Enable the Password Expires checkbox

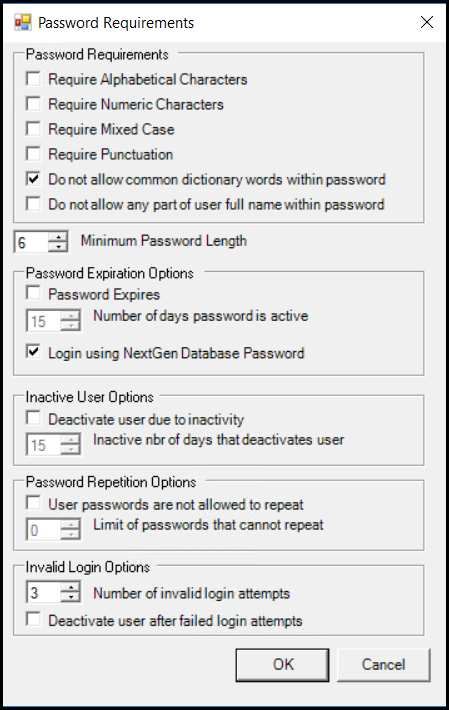[33, 293]
